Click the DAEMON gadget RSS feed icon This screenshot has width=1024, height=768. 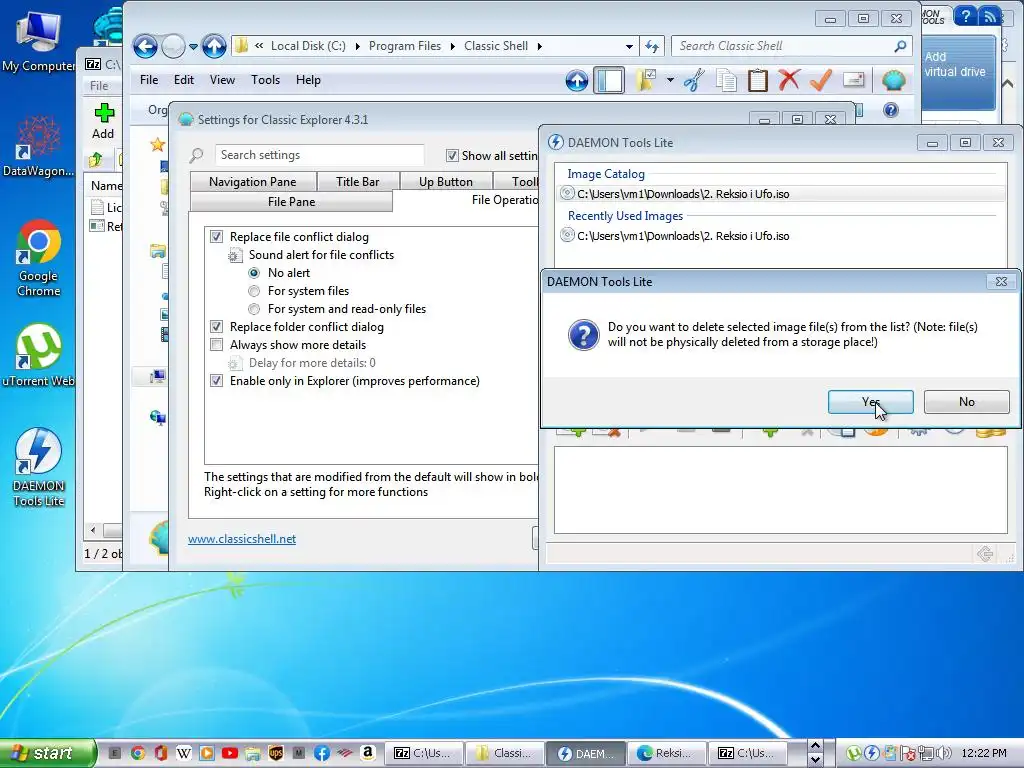coord(991,16)
